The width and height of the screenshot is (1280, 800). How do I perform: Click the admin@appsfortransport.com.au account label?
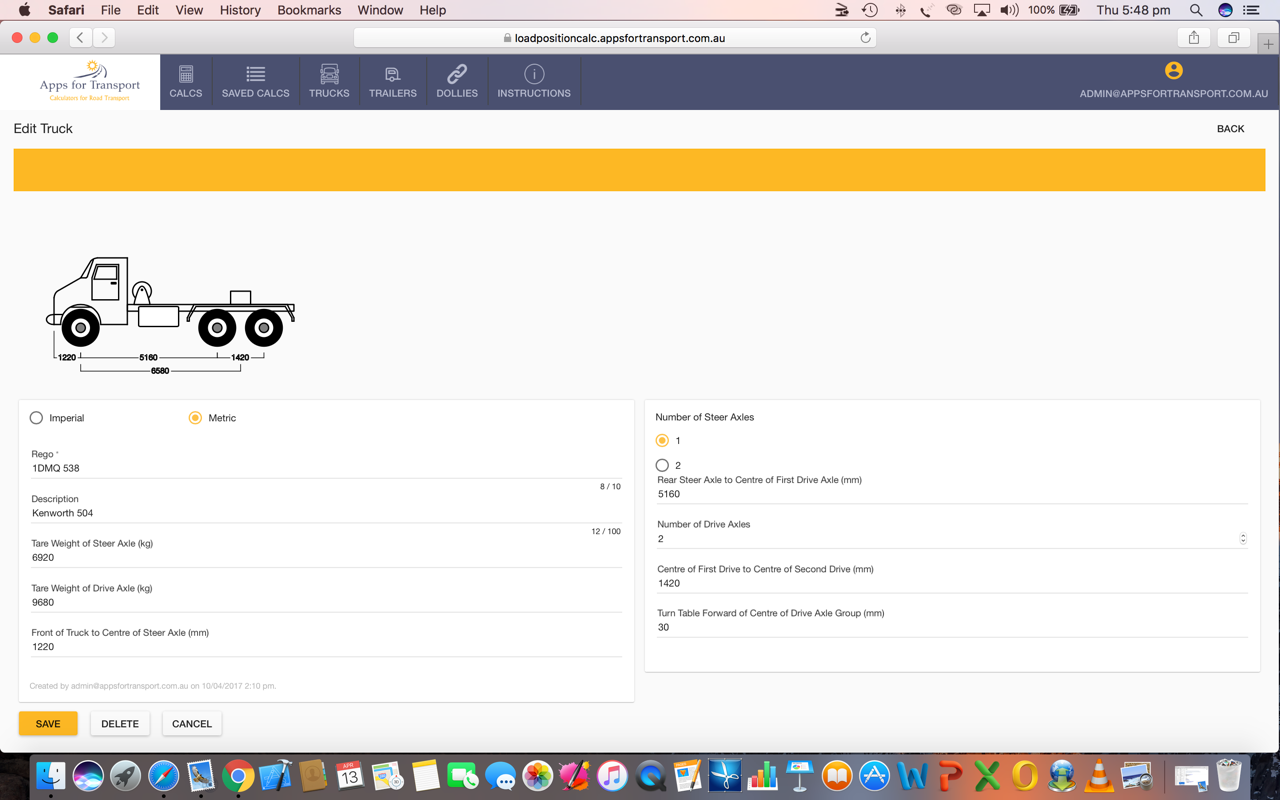click(1174, 93)
